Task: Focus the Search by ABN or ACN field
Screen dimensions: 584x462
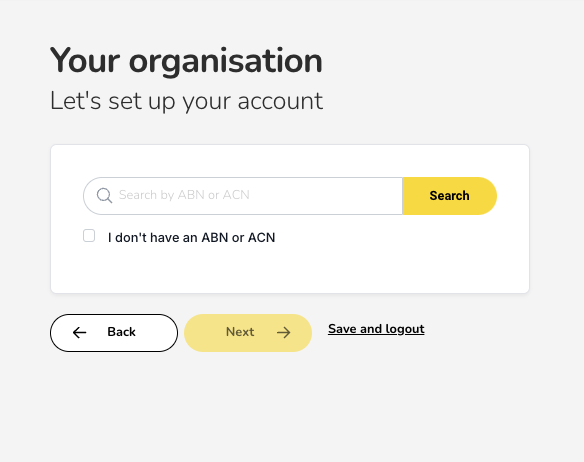Action: 243,196
